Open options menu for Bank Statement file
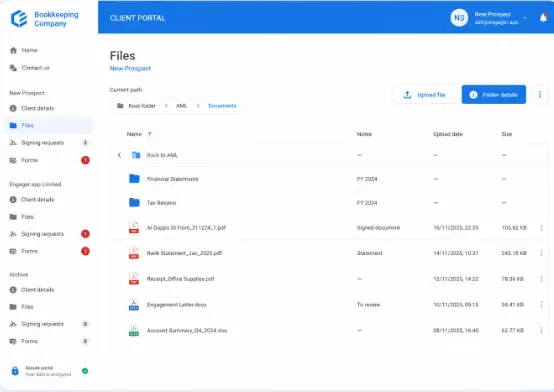 pos(541,253)
